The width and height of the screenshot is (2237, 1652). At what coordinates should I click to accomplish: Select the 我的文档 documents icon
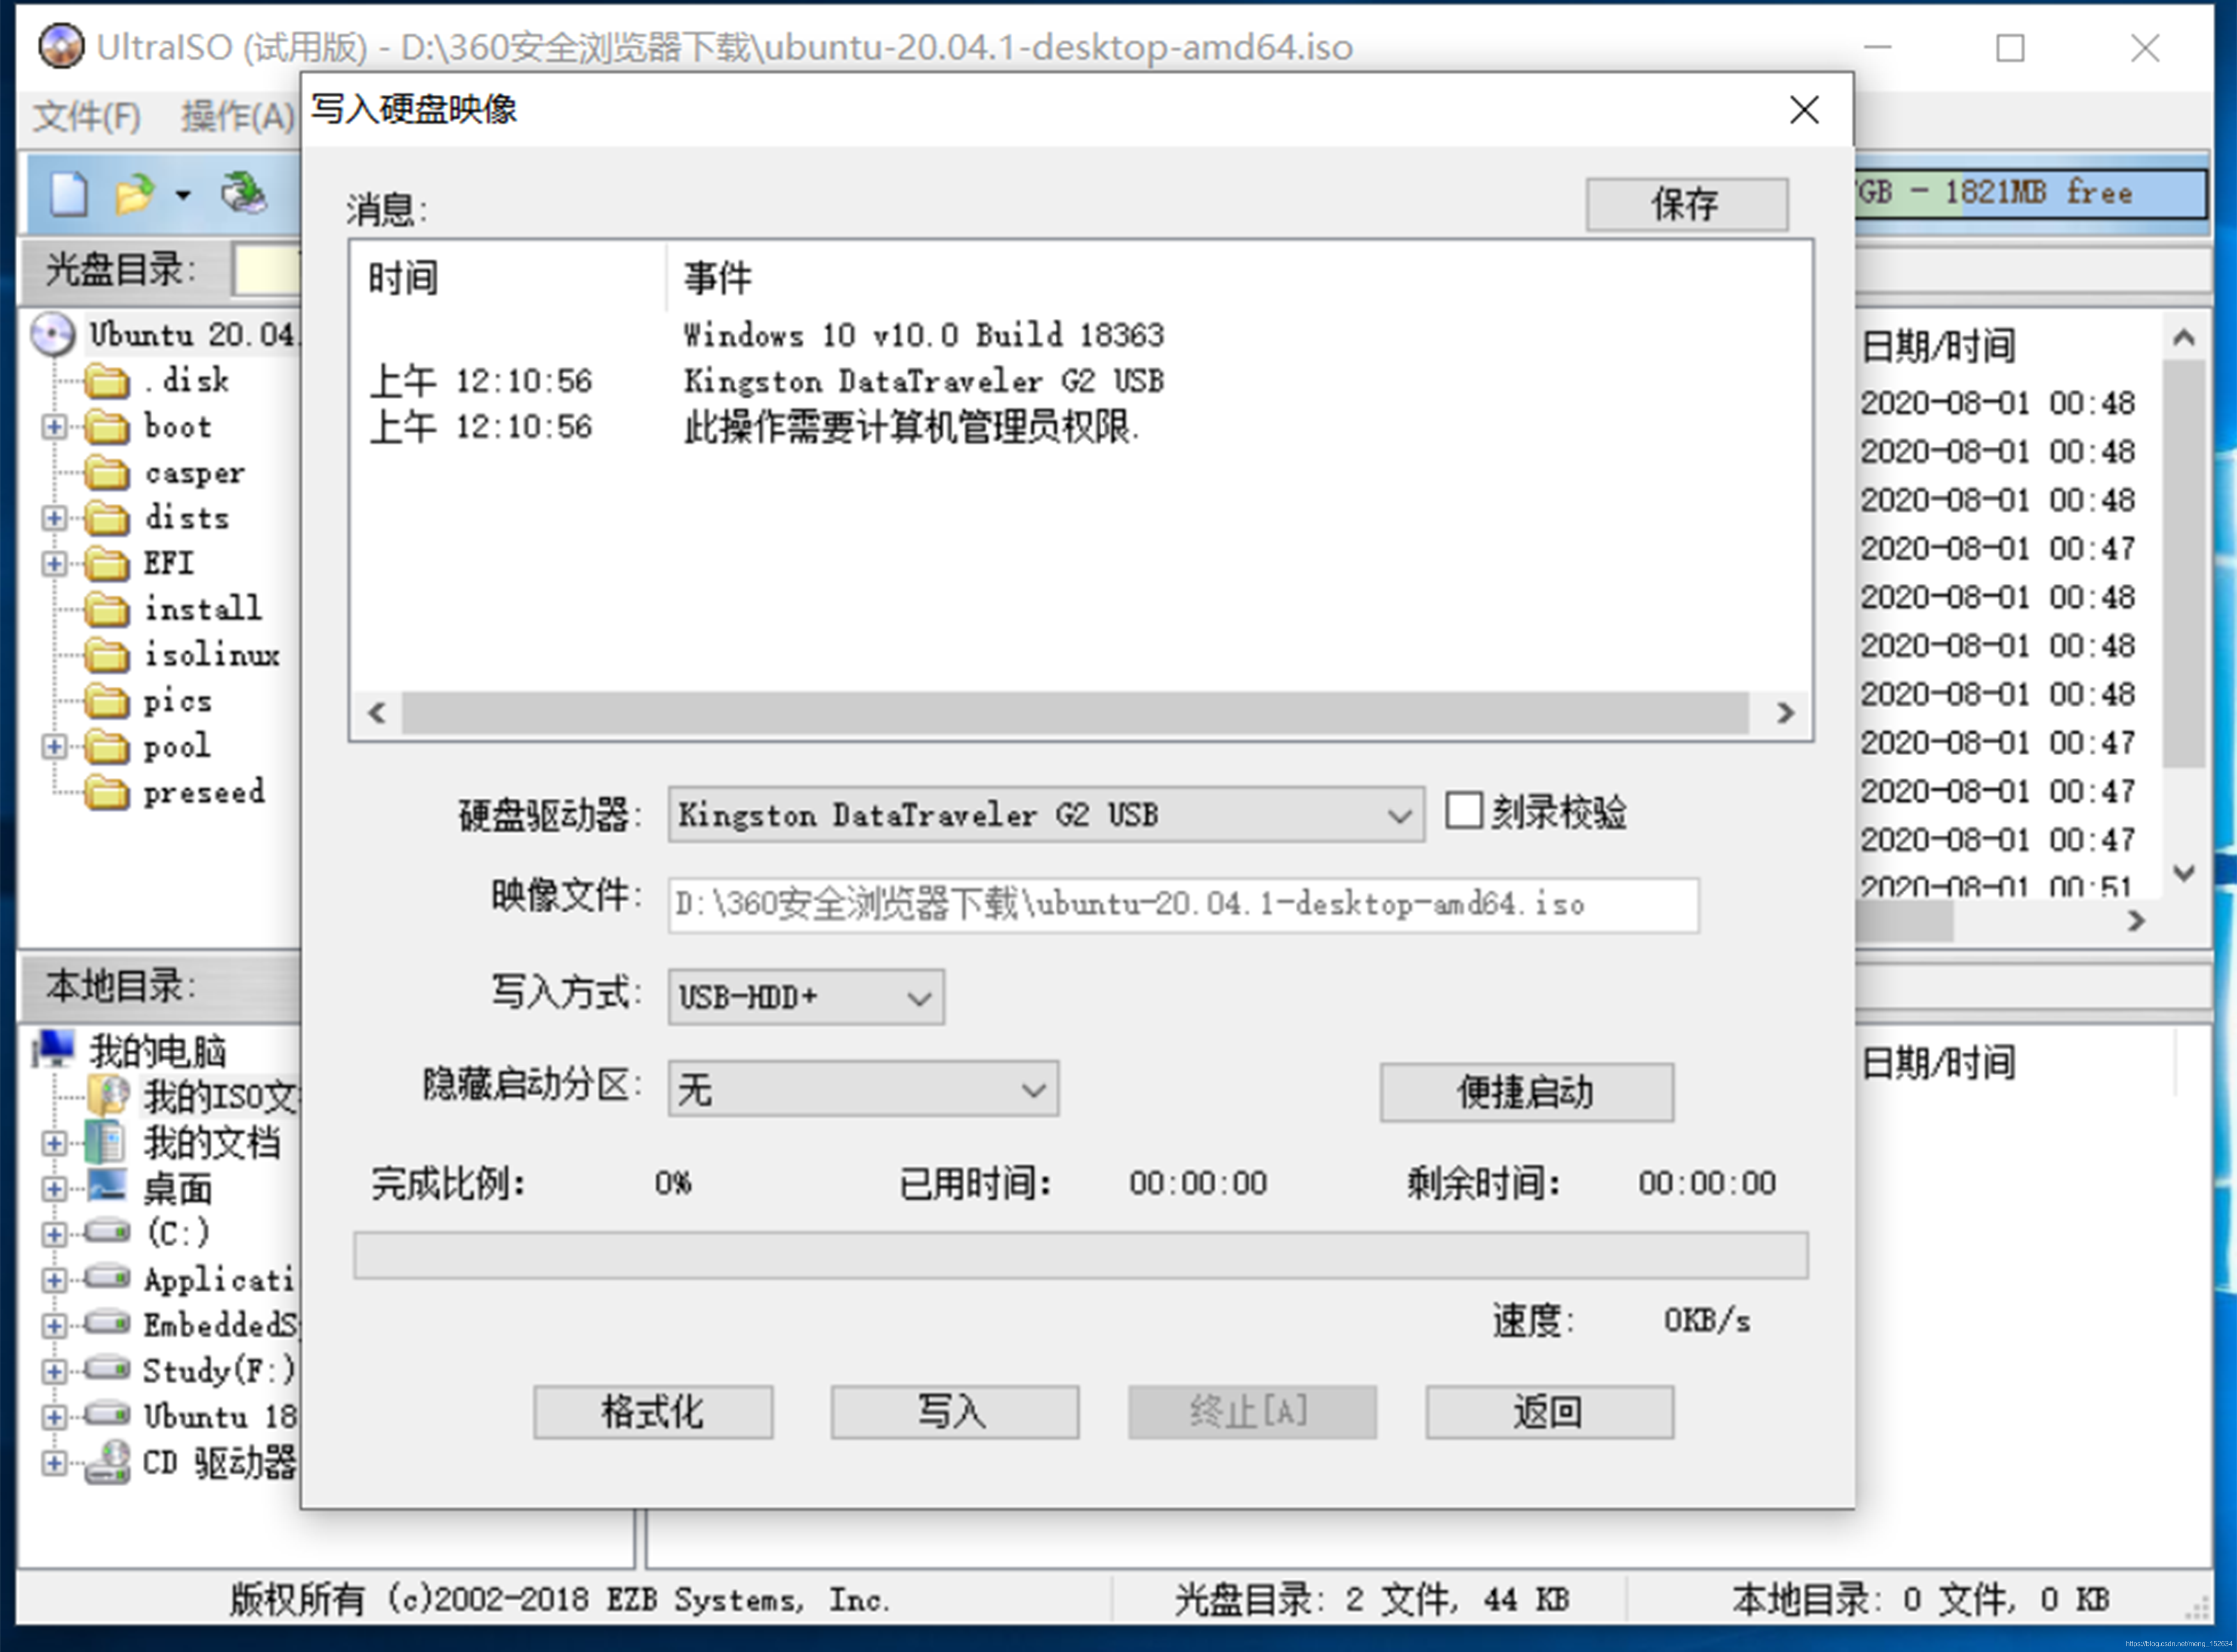(106, 1142)
